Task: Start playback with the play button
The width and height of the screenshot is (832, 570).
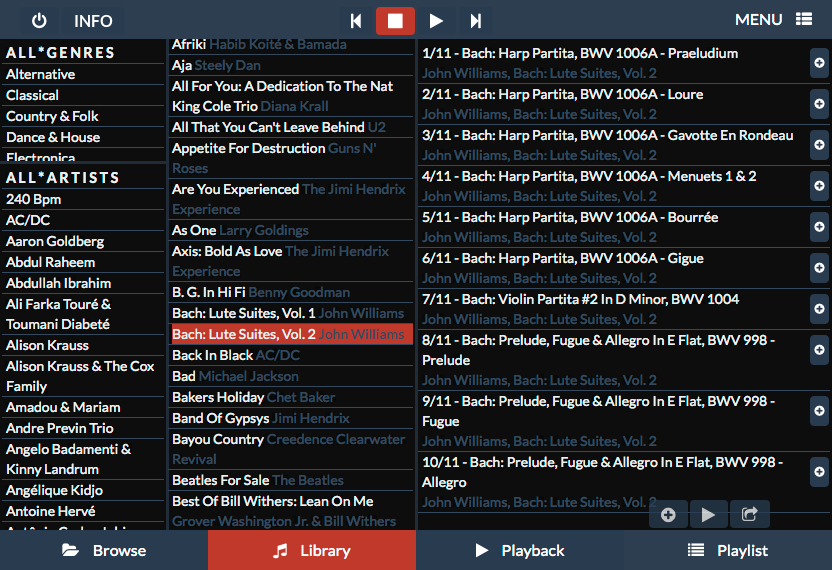Action: coord(436,21)
